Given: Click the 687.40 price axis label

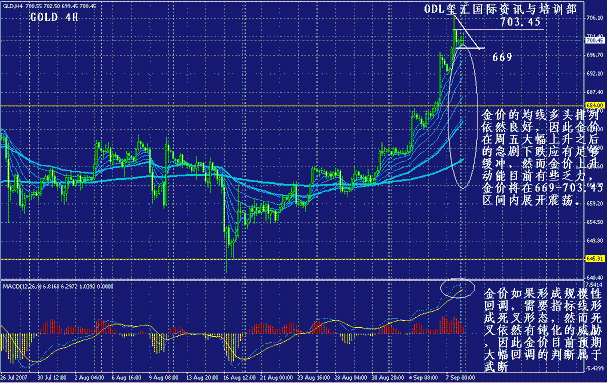Looking at the screenshot, I should 595,92.
